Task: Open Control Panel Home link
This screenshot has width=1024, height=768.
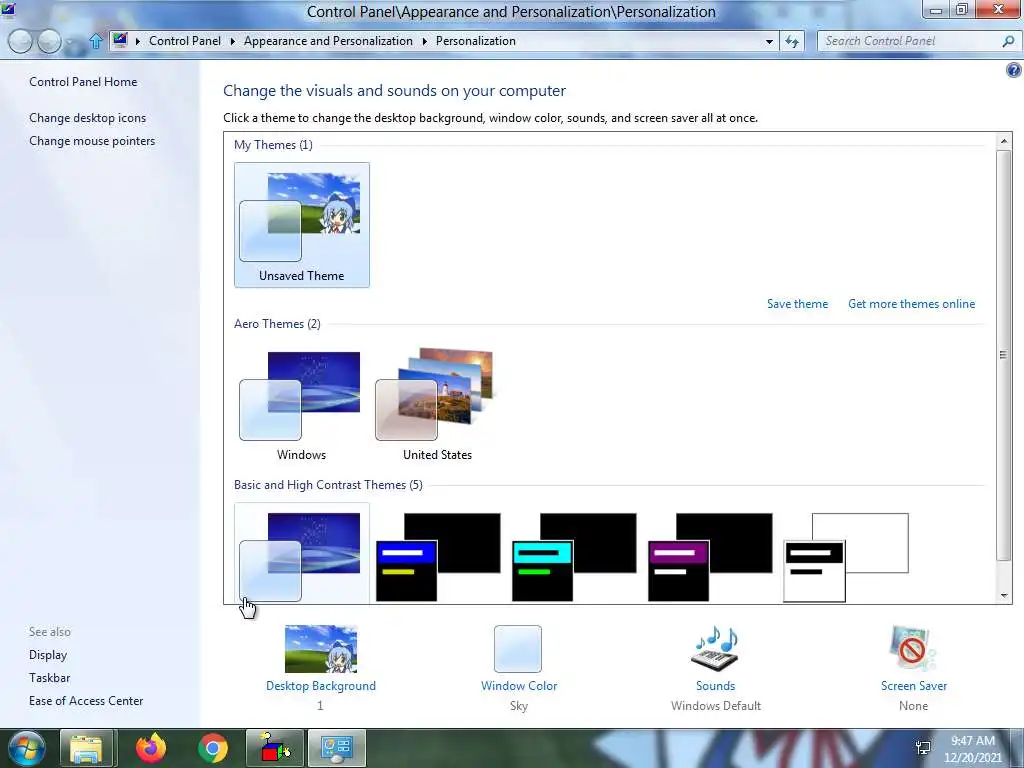Action: coord(83,82)
